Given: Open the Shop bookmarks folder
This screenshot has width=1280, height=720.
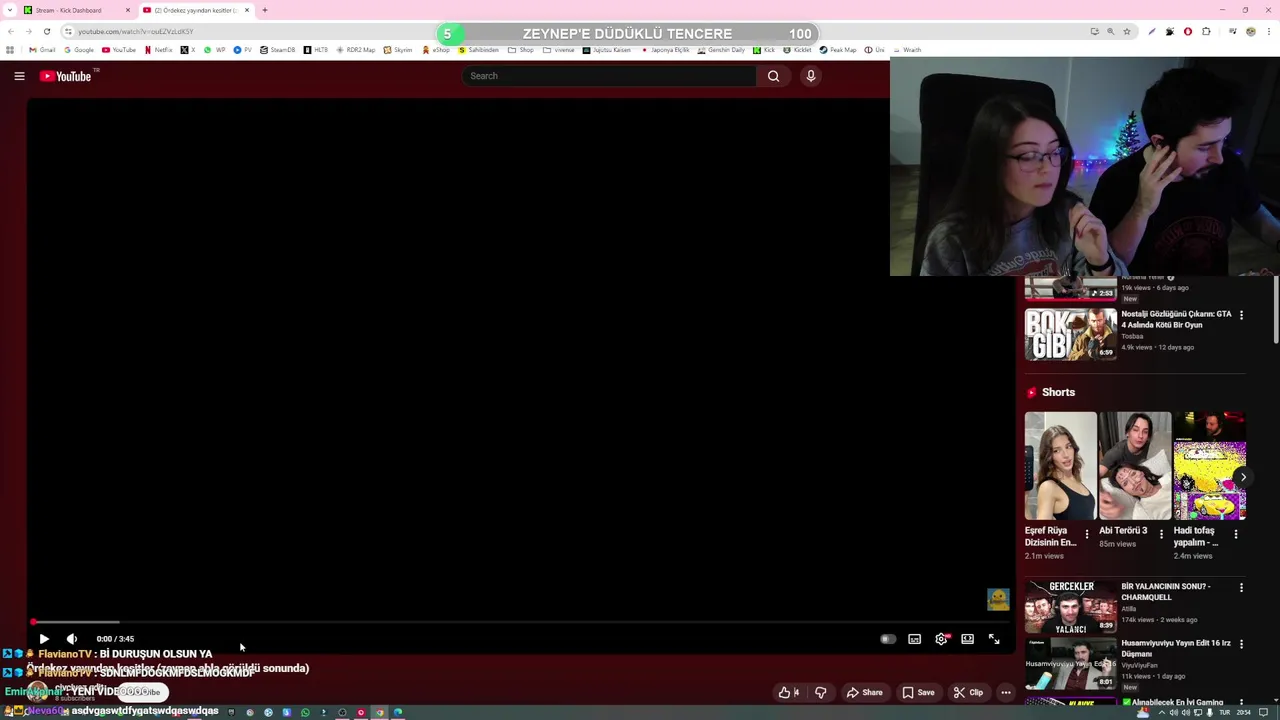Looking at the screenshot, I should point(521,50).
